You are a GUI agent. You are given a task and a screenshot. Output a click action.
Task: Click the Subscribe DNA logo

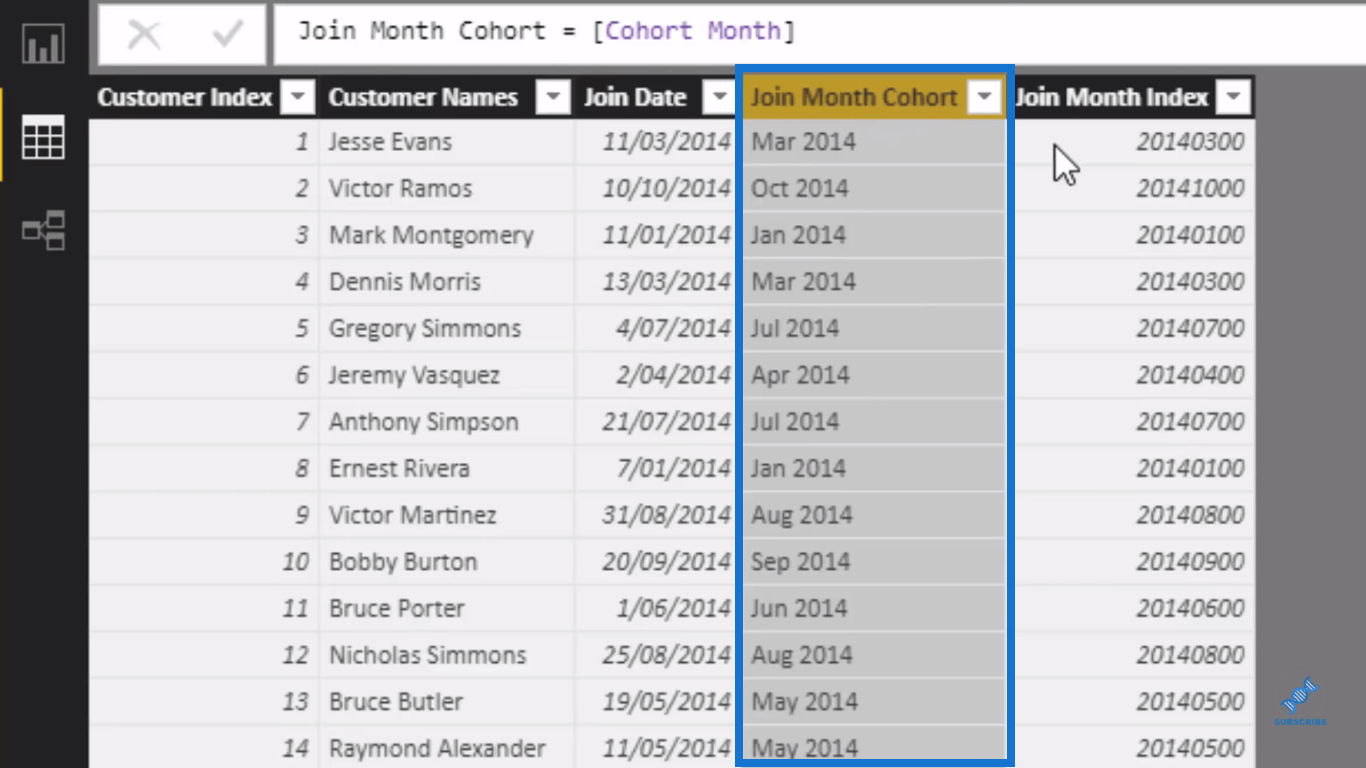click(x=1300, y=700)
